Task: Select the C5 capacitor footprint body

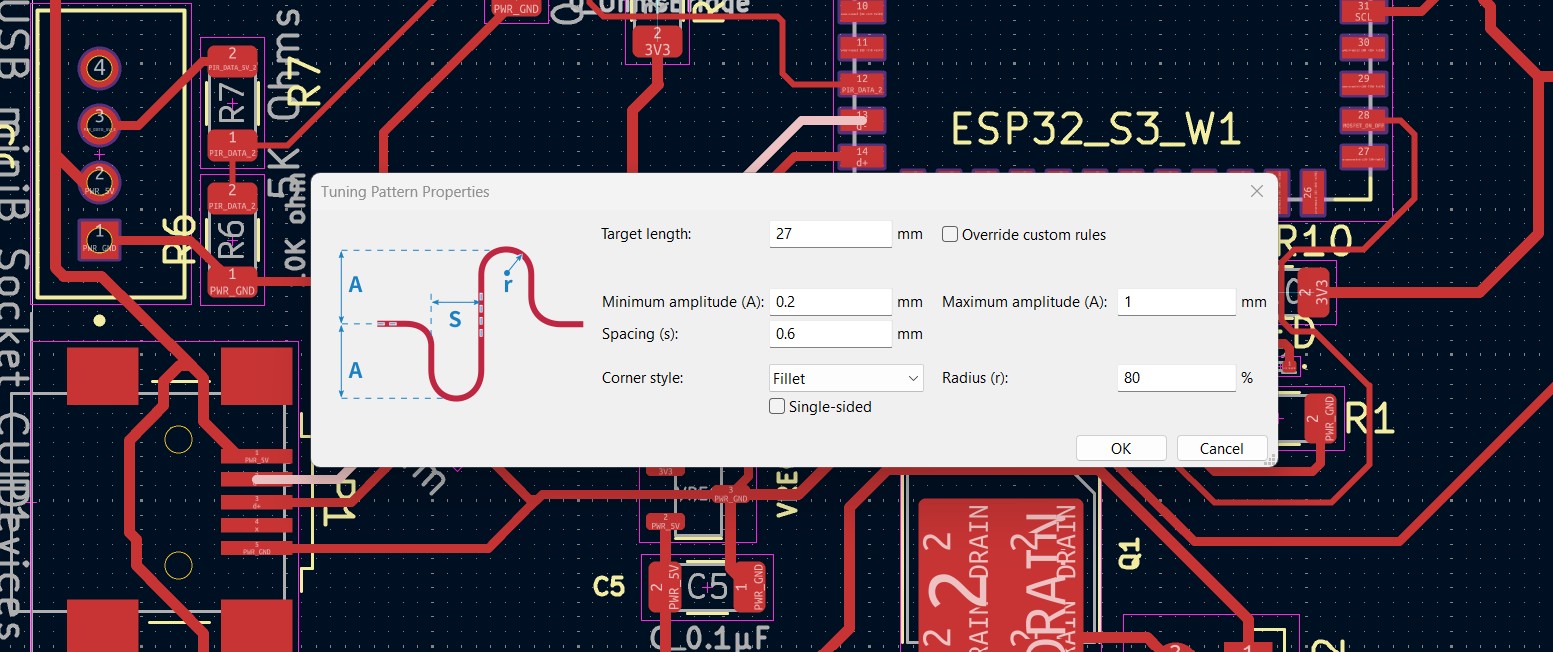Action: click(709, 587)
